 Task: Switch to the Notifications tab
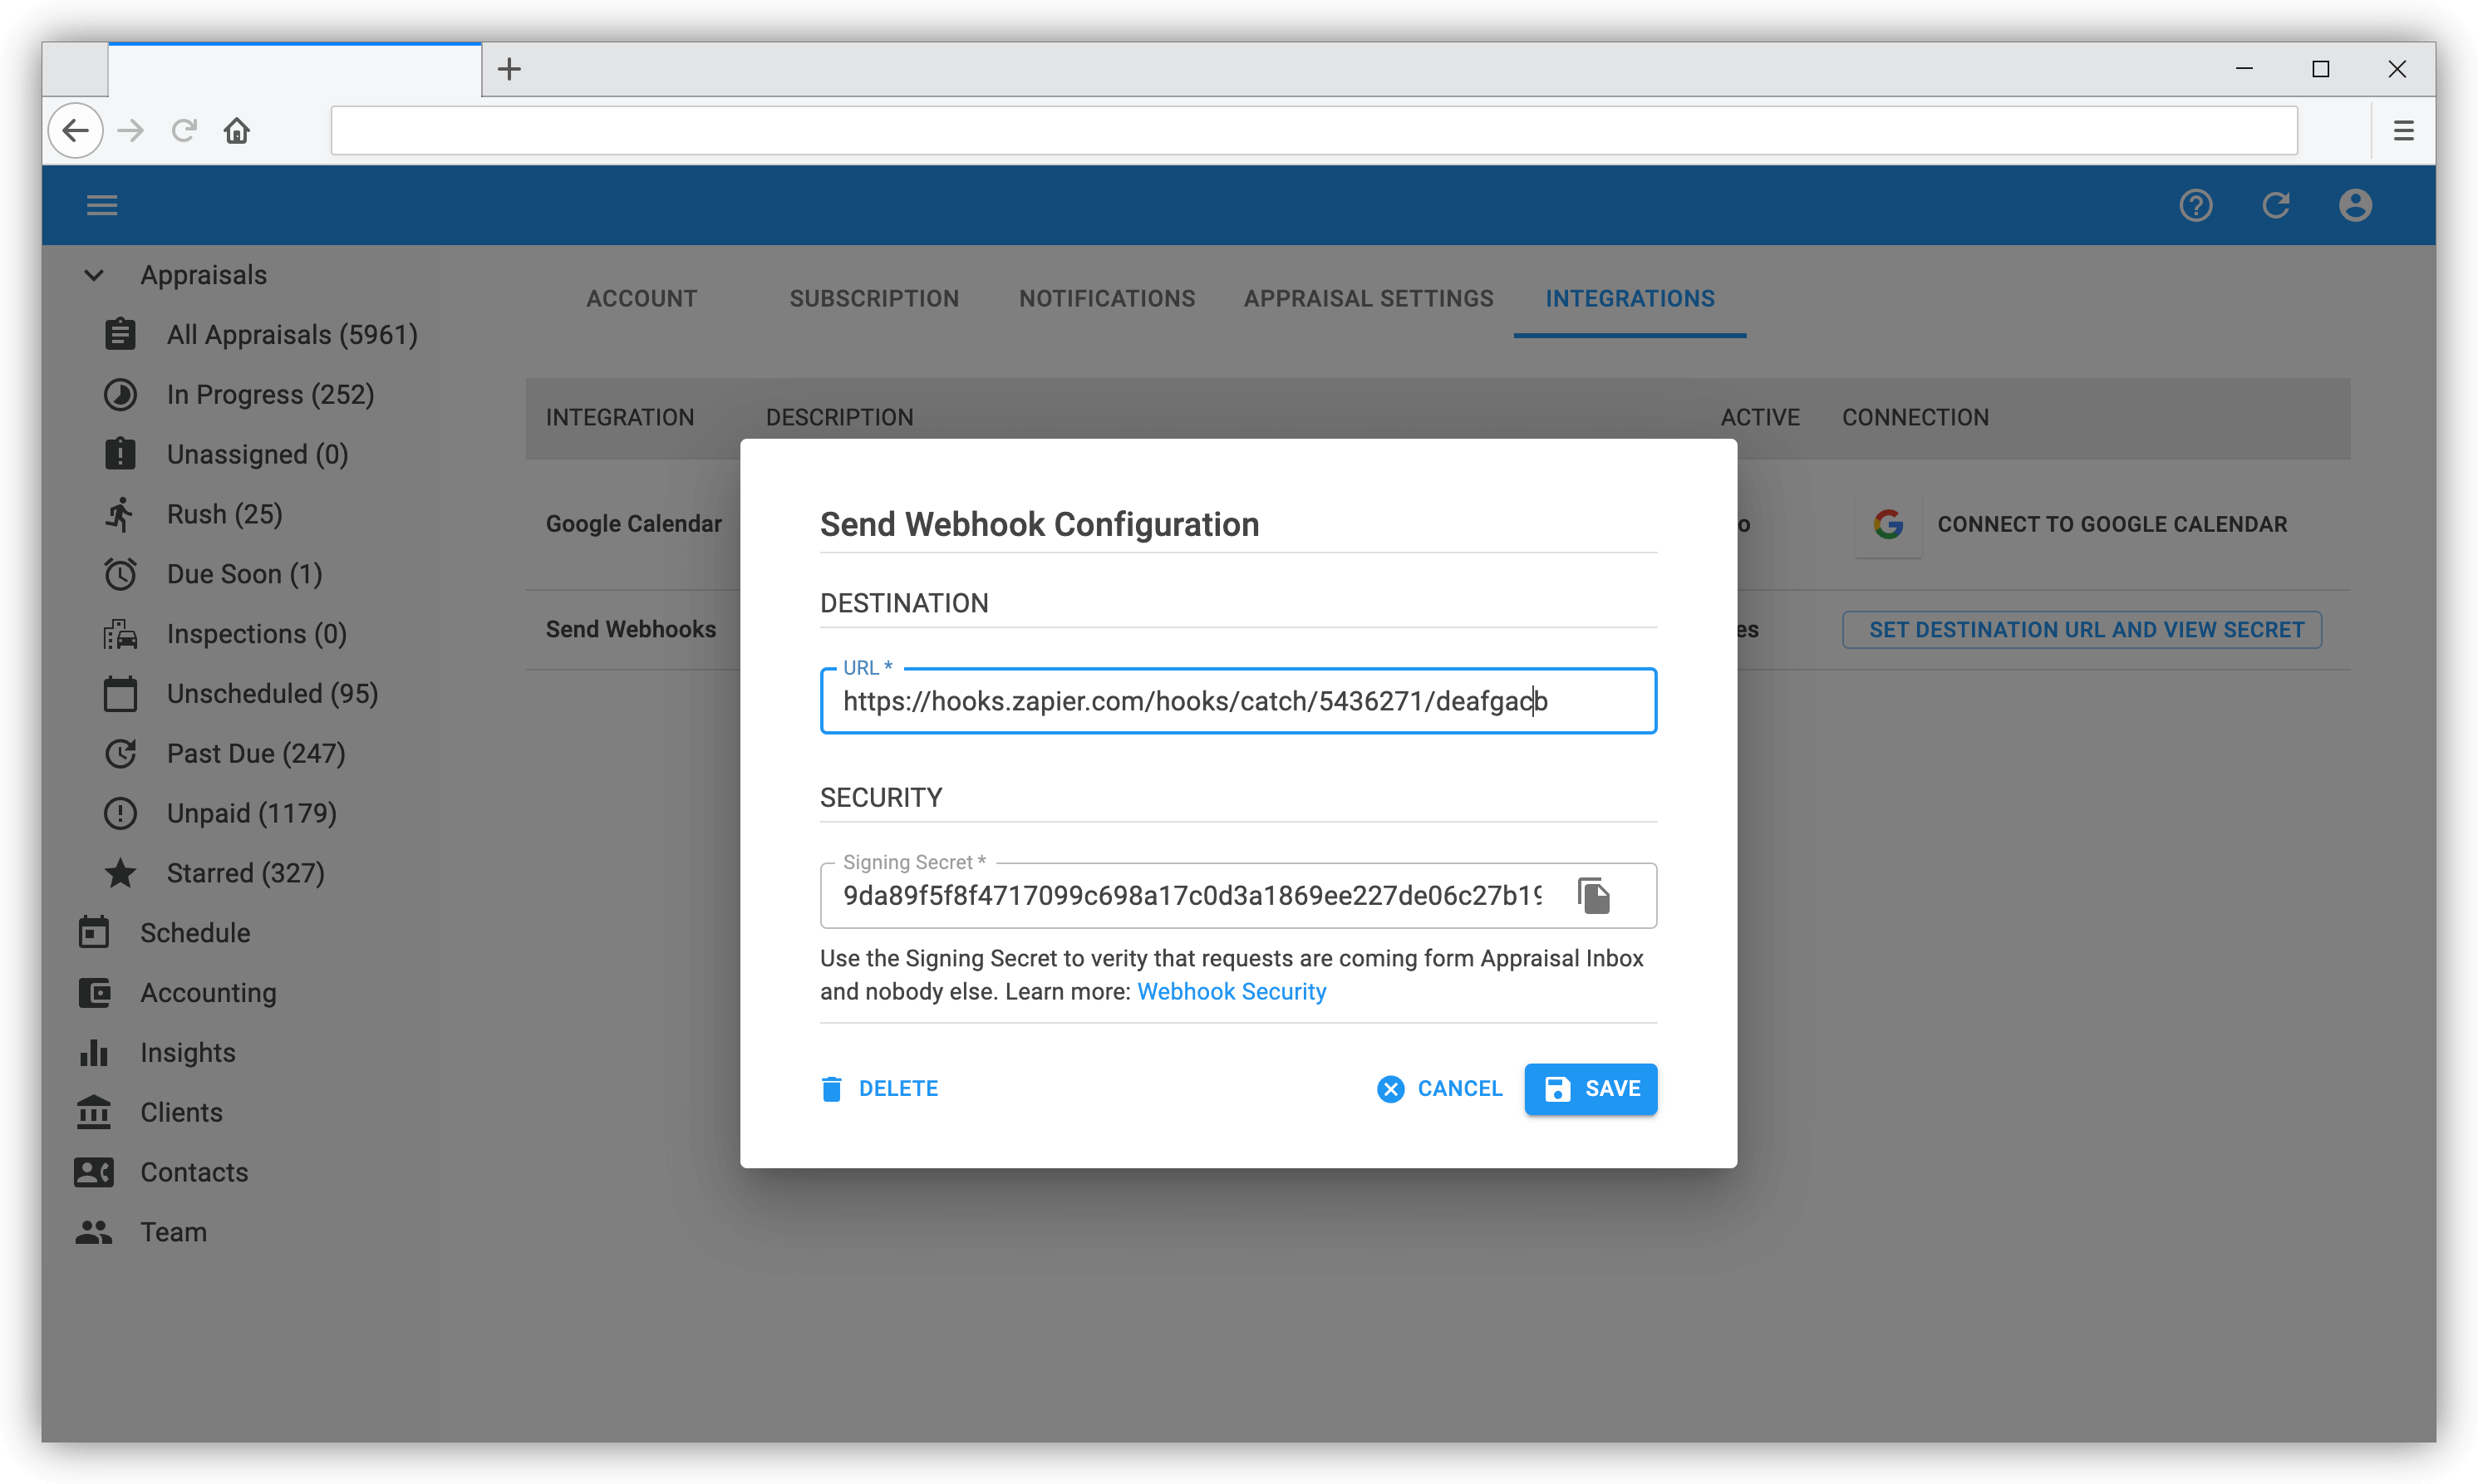pos(1106,299)
